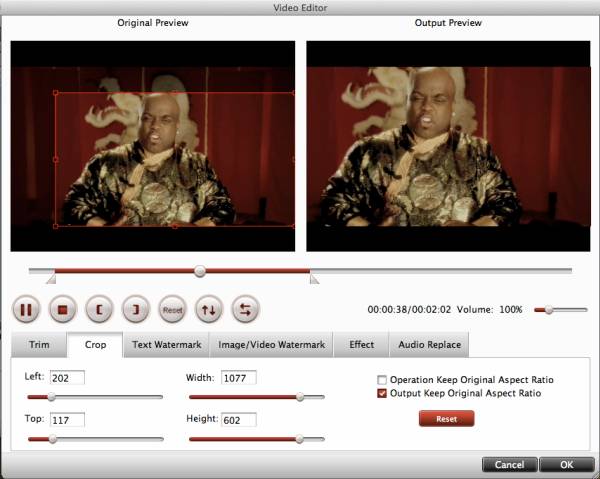Click the round Reset button near playback controls
This screenshot has height=479, width=600.
pyautogui.click(x=172, y=310)
